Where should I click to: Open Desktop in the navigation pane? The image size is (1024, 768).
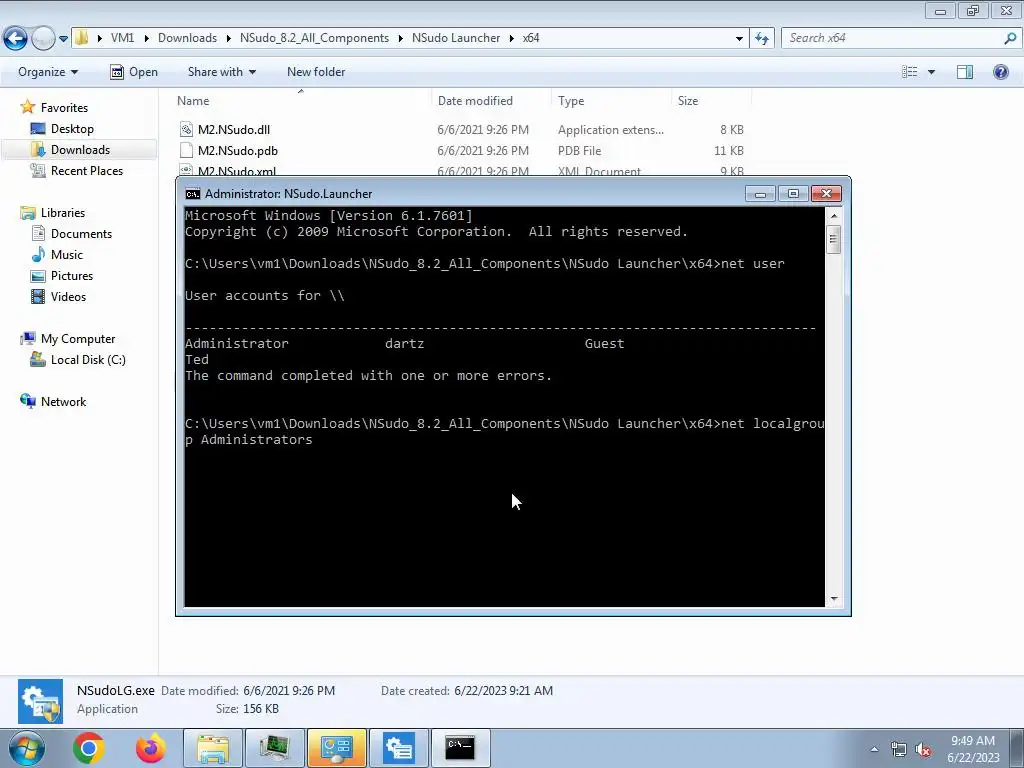(72, 129)
